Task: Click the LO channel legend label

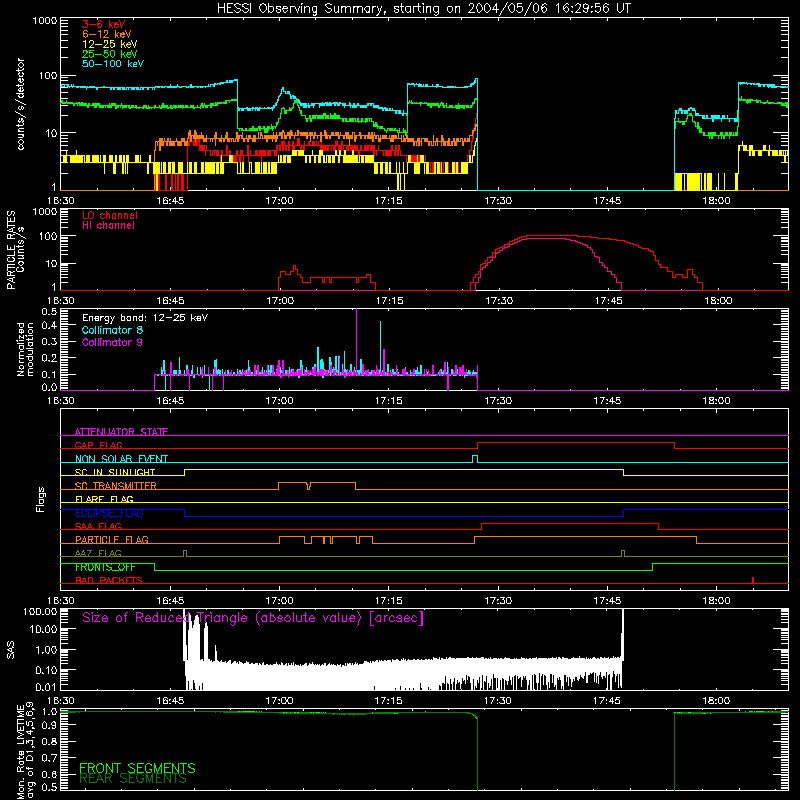Action: [x=110, y=215]
